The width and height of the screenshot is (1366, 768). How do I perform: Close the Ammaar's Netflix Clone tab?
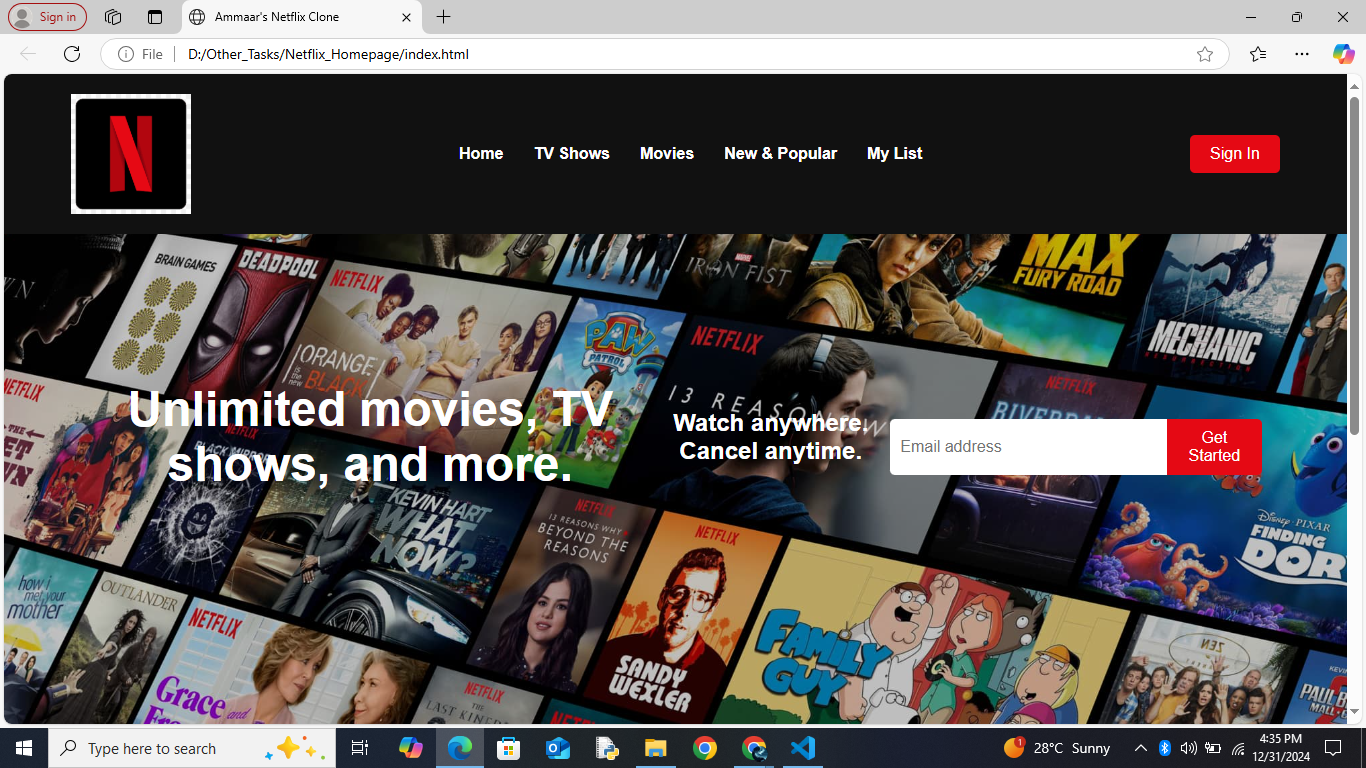[406, 17]
